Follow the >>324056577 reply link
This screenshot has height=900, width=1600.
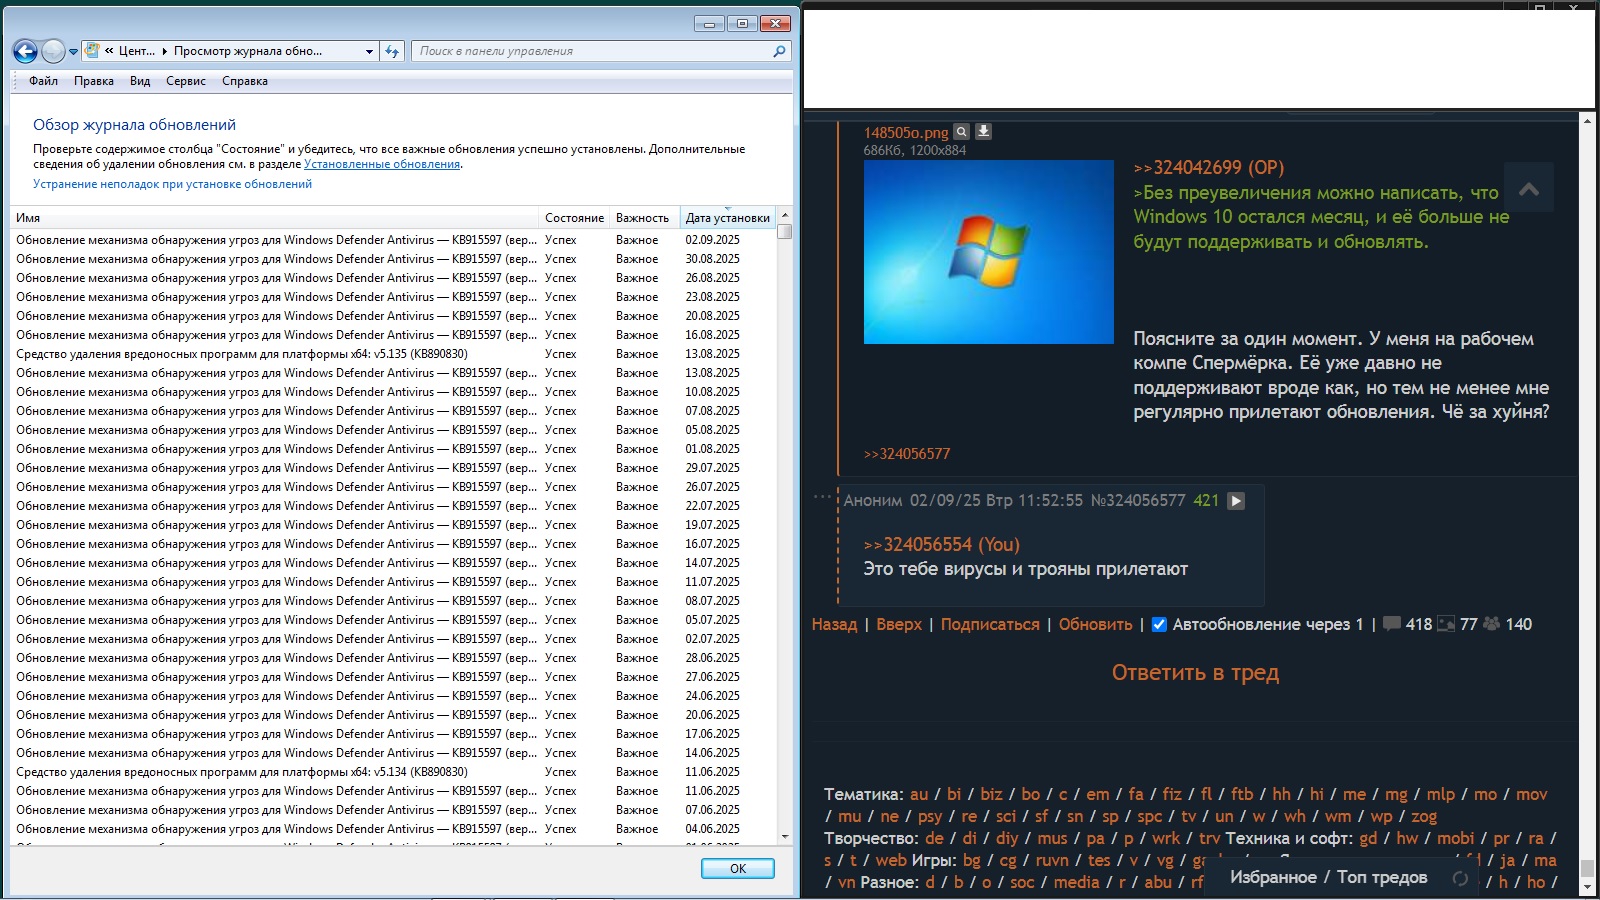coord(907,454)
